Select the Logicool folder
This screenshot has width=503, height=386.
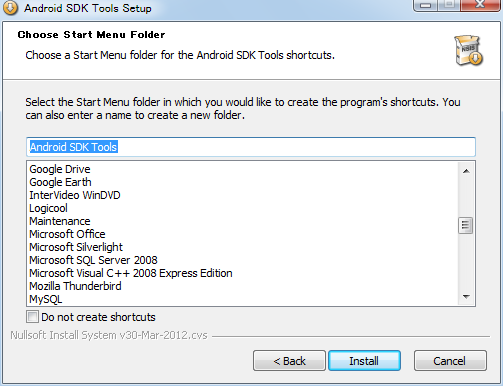coord(48,208)
